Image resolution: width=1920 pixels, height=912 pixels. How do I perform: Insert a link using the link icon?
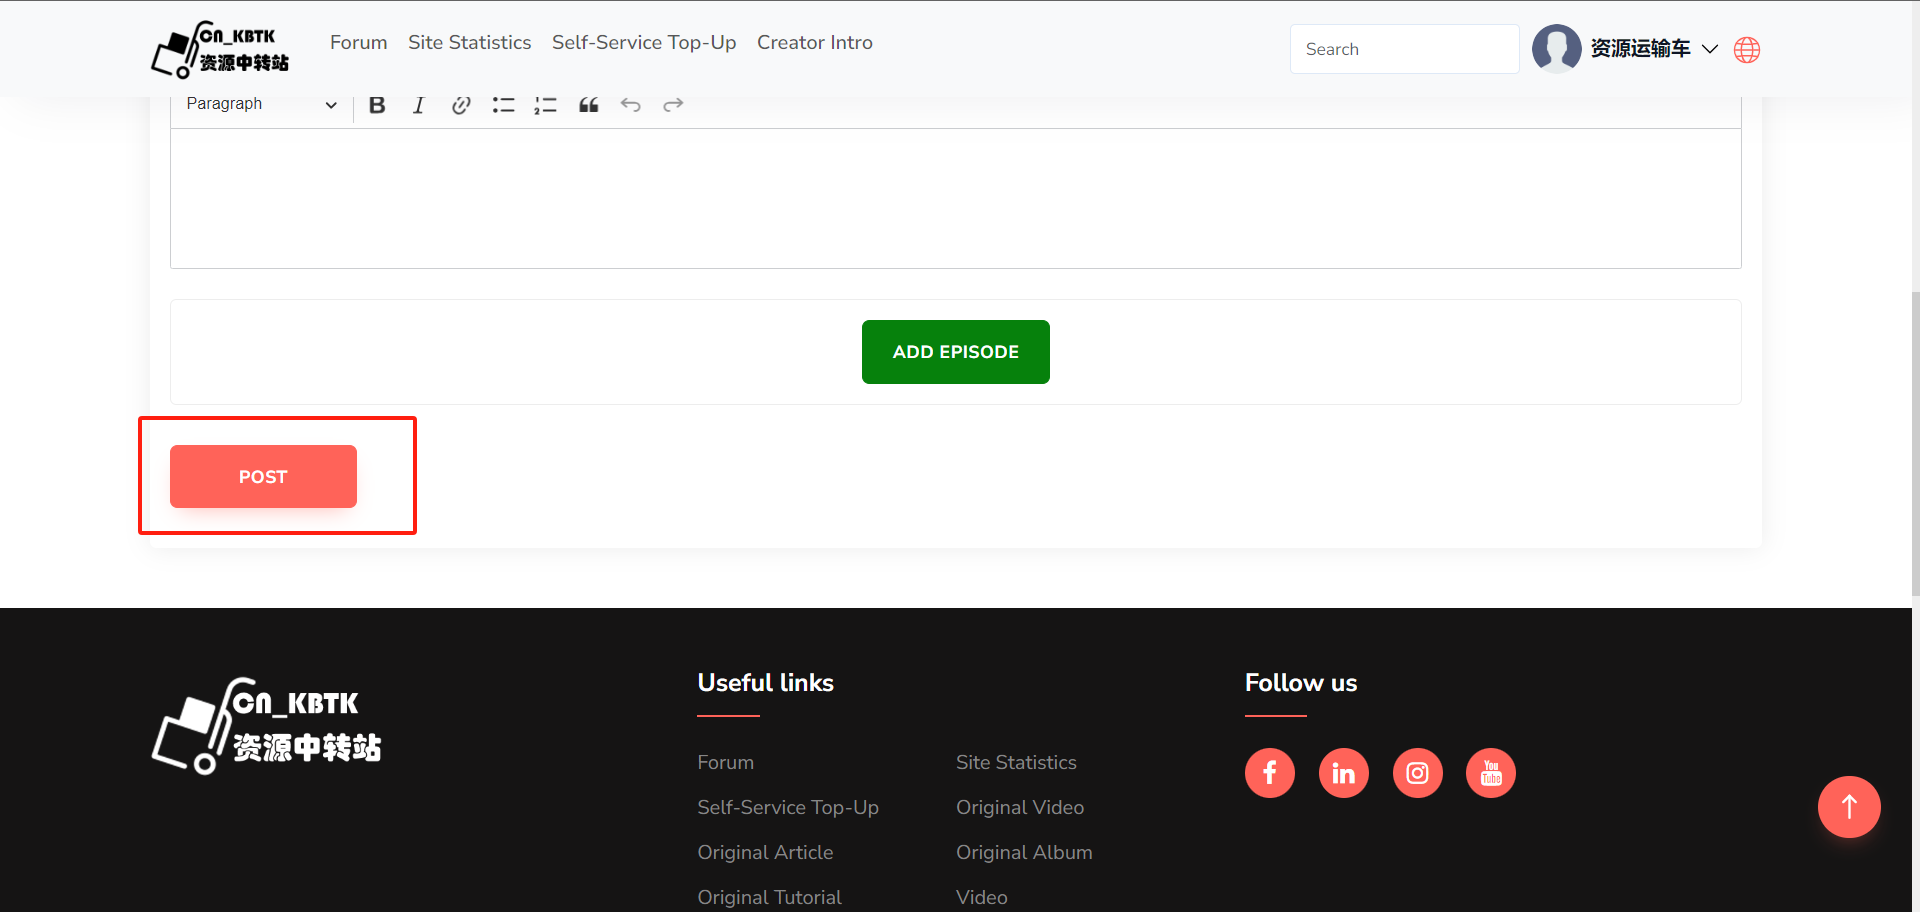point(460,105)
